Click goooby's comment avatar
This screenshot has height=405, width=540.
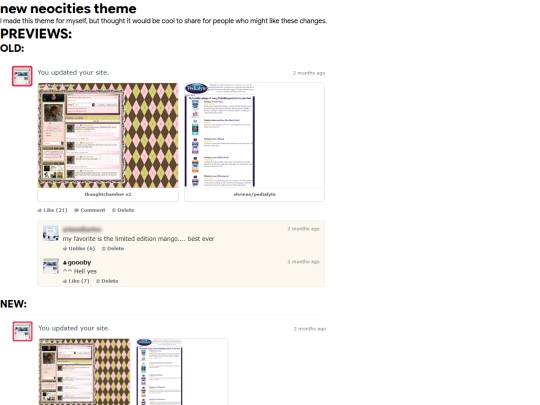click(51, 266)
